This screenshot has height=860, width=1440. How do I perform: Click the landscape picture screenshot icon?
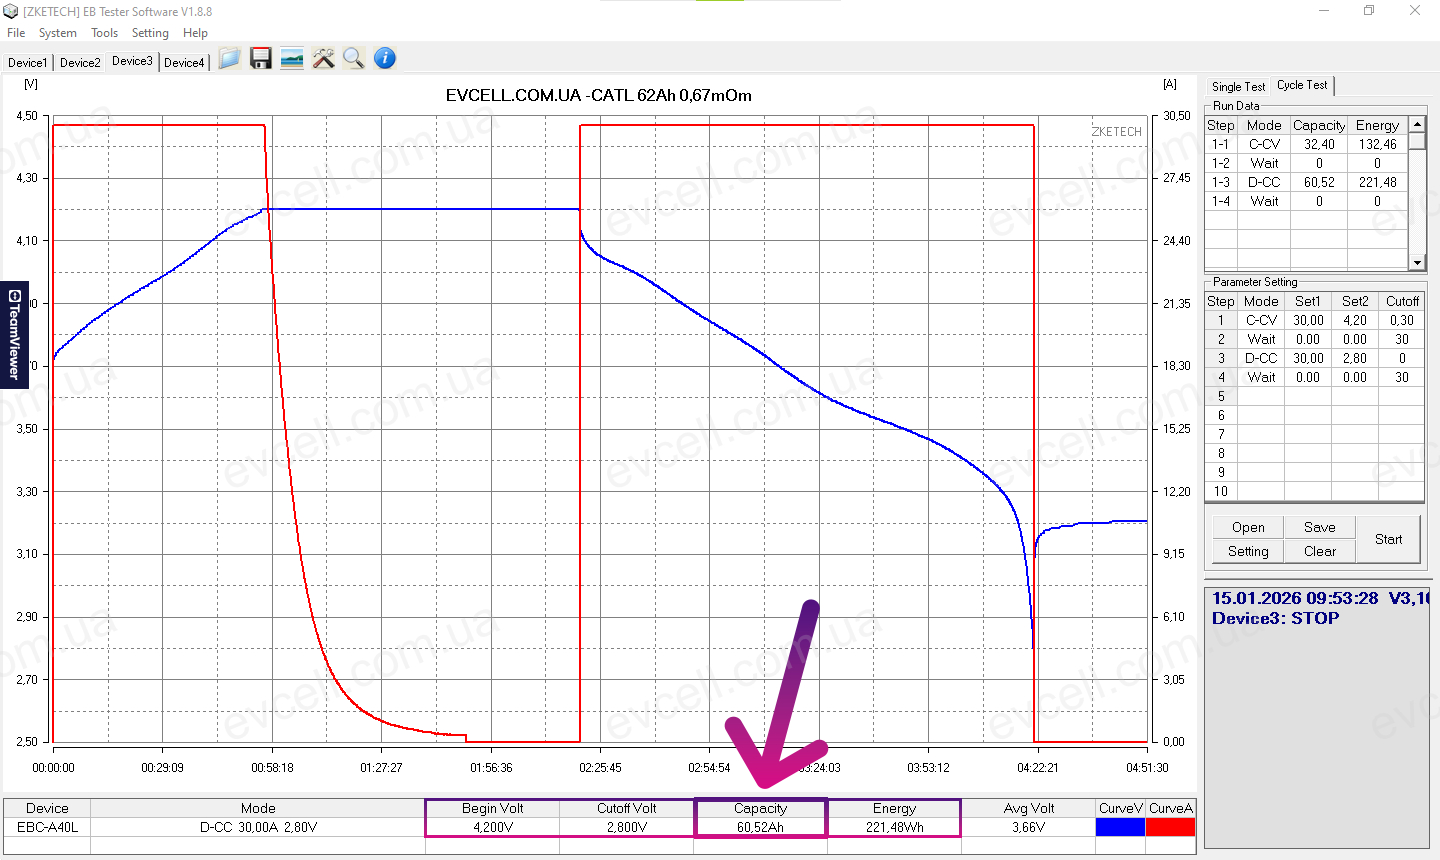click(292, 59)
